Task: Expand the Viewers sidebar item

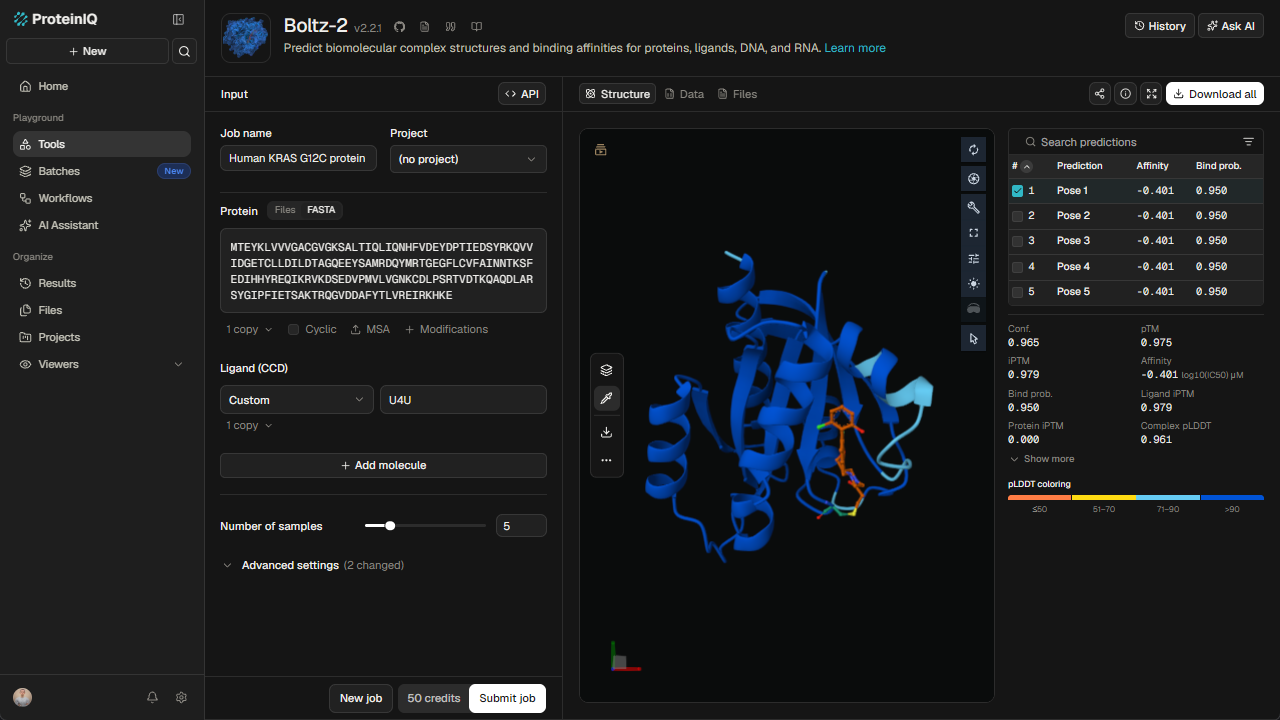Action: click(x=102, y=364)
